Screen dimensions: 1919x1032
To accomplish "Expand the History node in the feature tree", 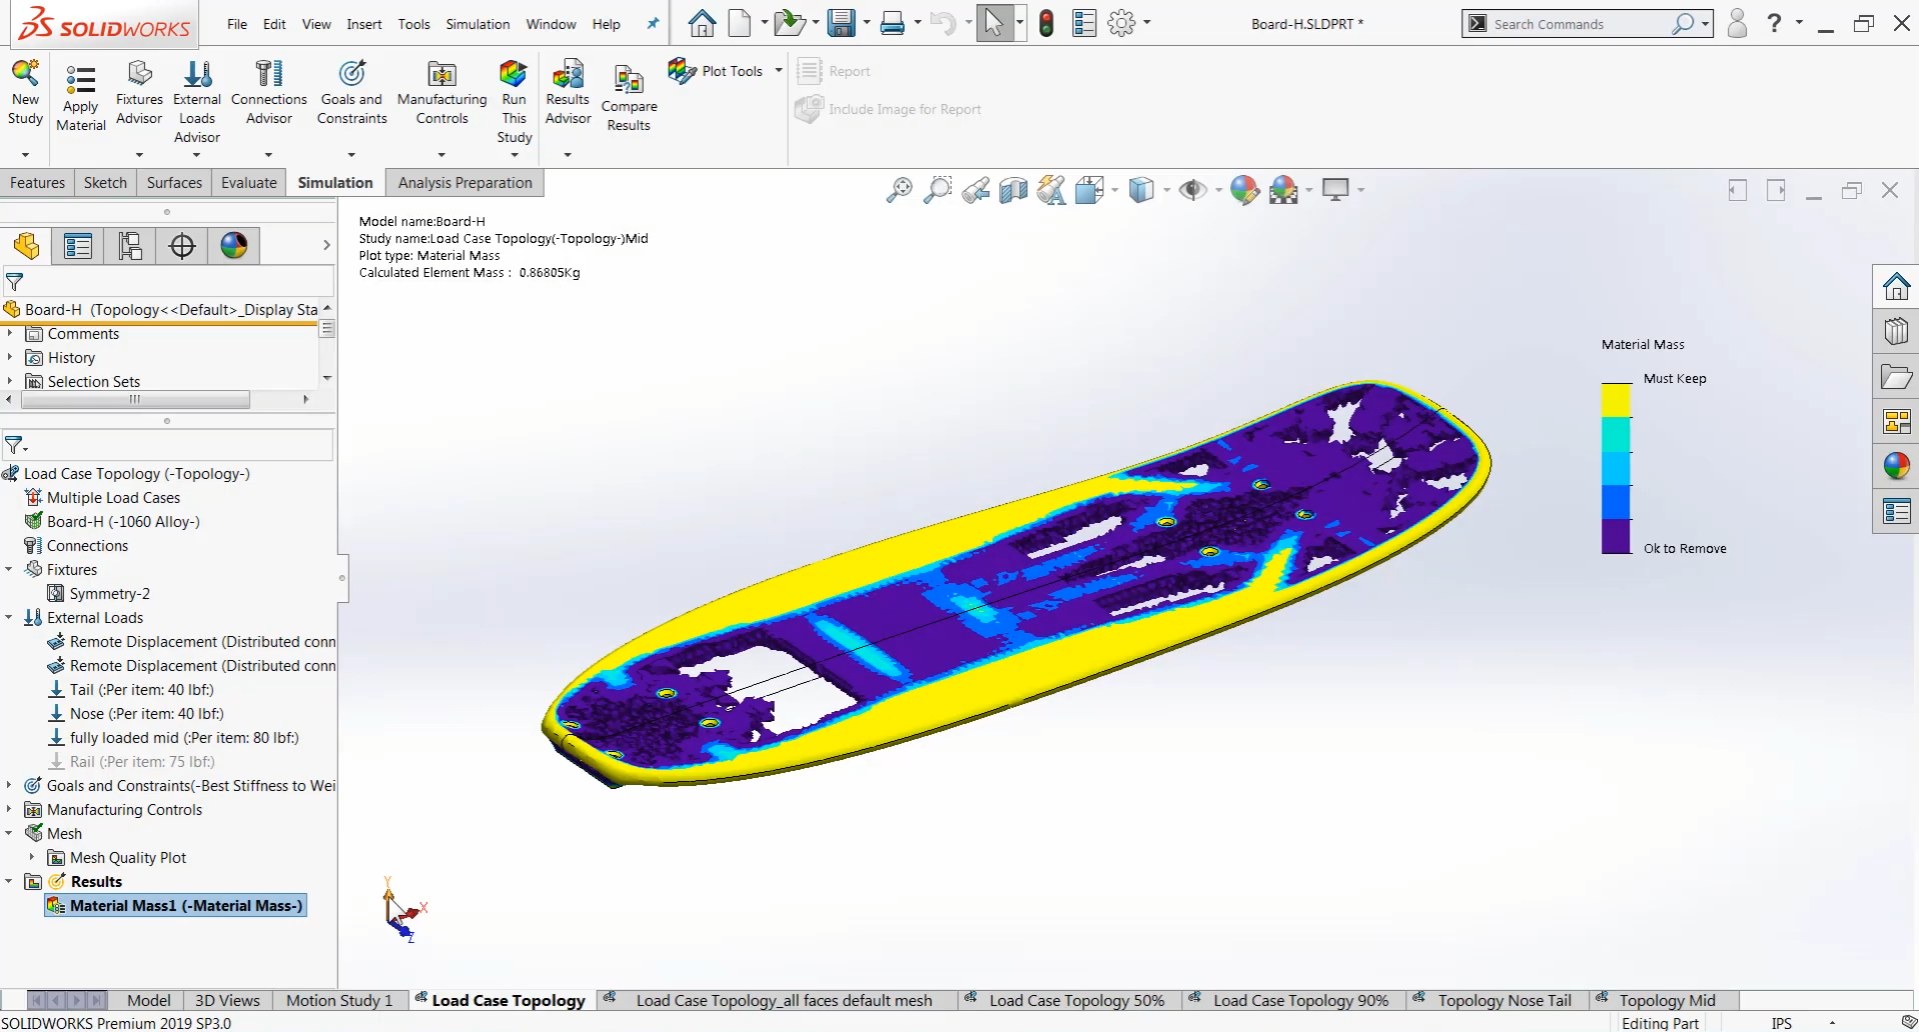I will click(11, 357).
